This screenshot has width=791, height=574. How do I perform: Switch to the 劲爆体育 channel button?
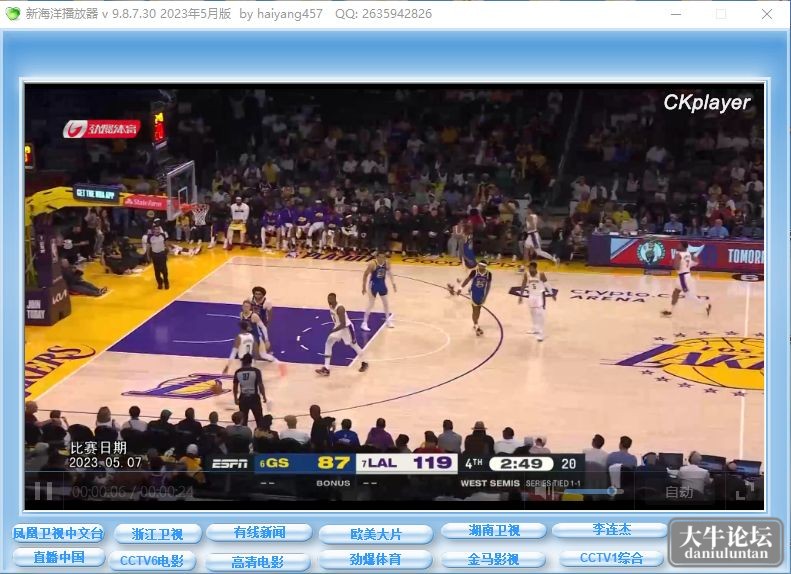(375, 559)
